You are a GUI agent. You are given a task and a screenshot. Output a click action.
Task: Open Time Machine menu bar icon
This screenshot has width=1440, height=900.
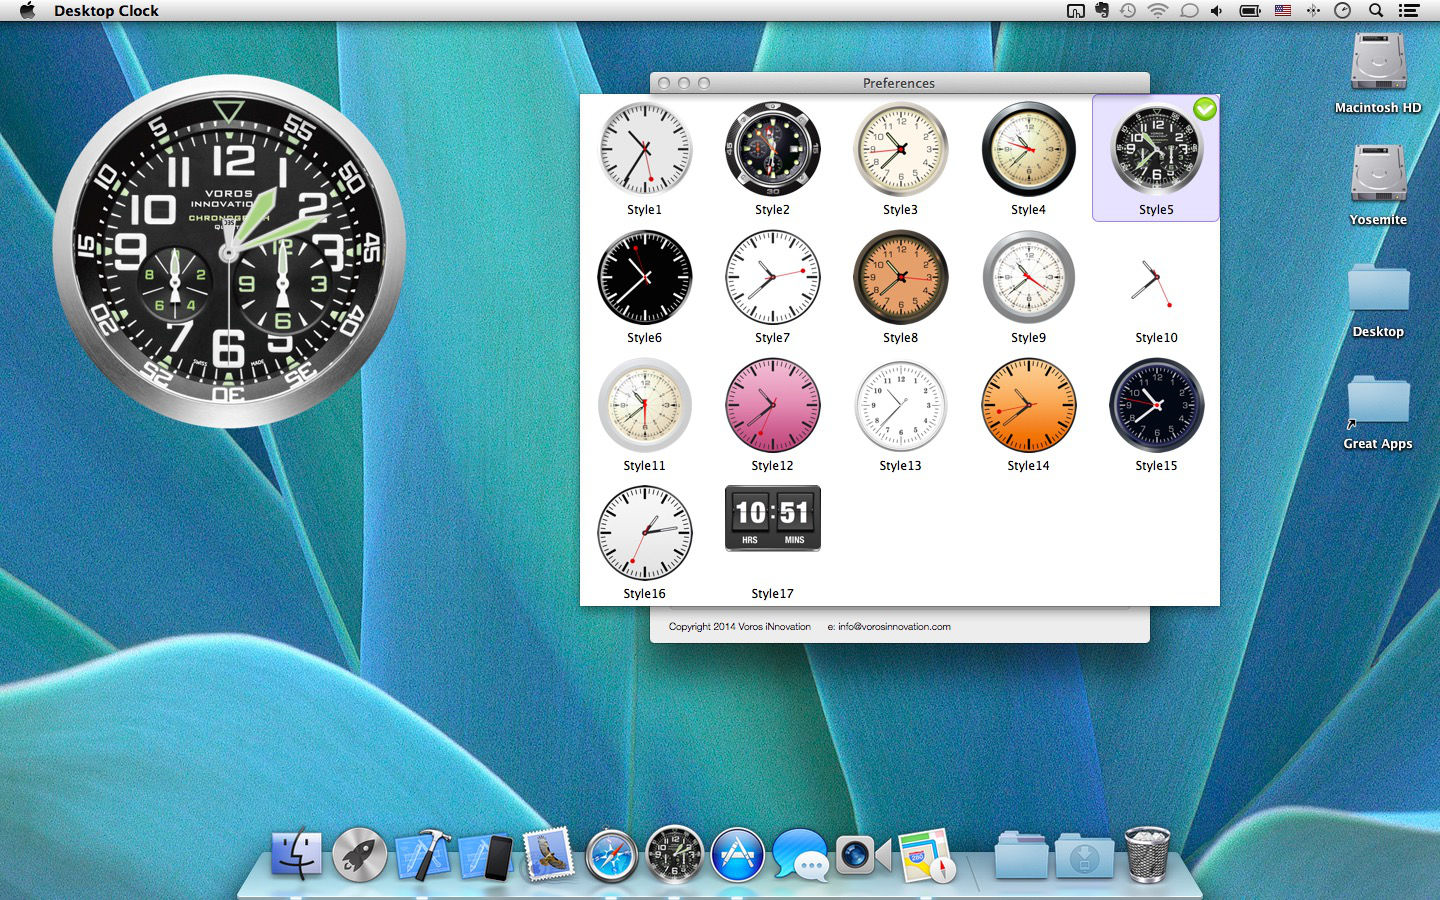1128,10
